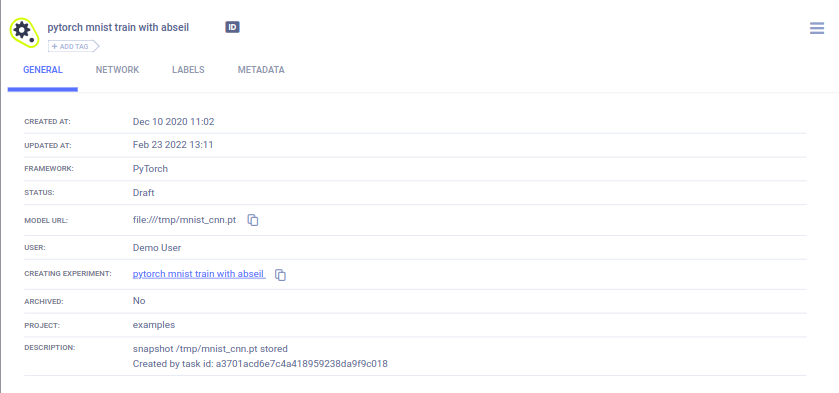
Task: Open the Metadata tab
Action: (261, 70)
